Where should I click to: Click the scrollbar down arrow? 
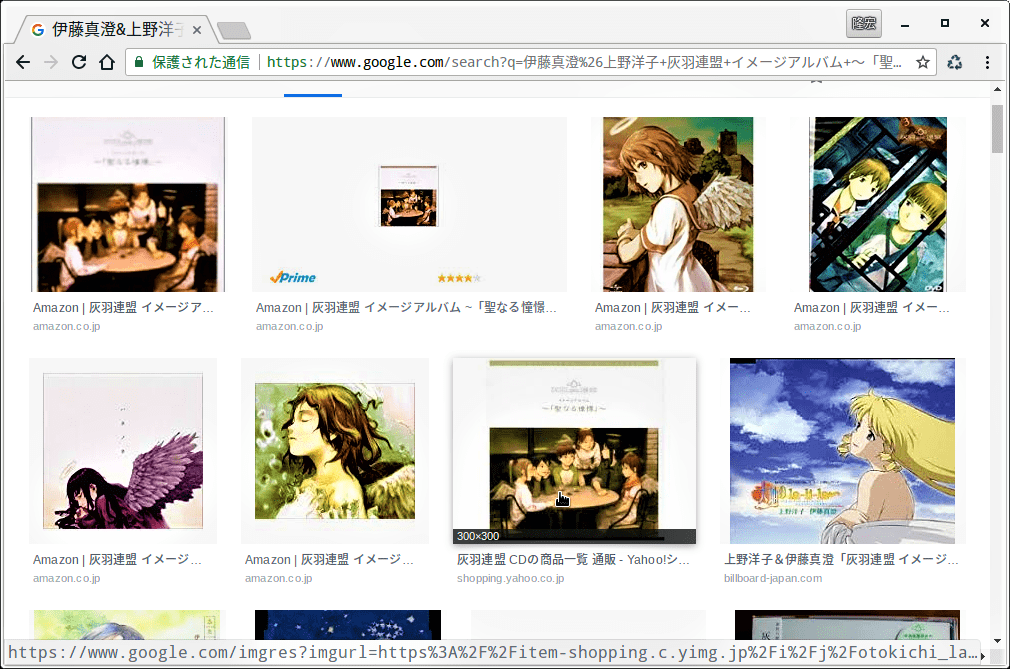pos(998,640)
